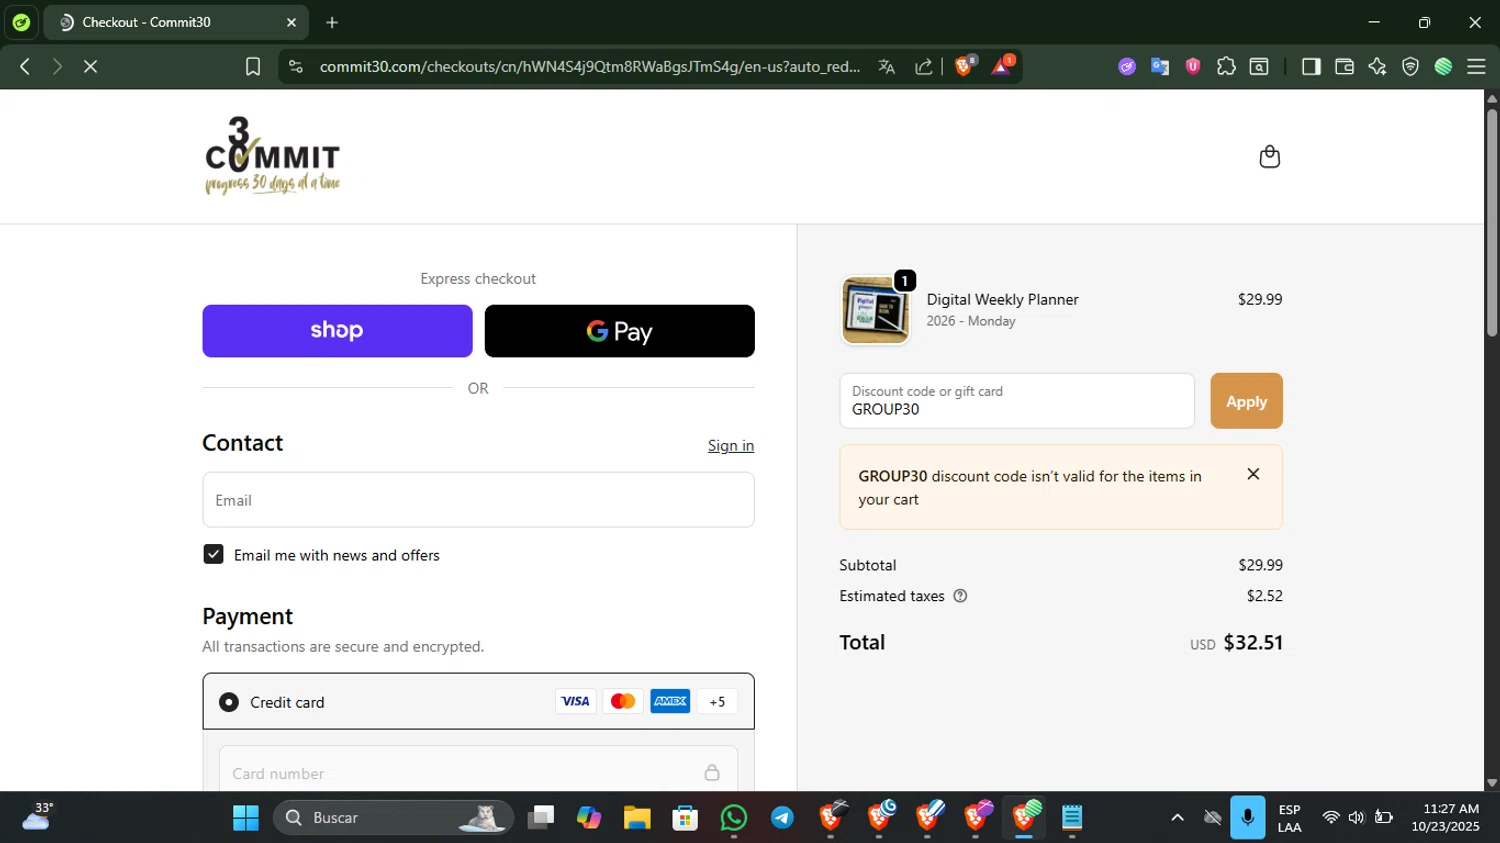
Task: Click the translate page icon
Action: (886, 66)
